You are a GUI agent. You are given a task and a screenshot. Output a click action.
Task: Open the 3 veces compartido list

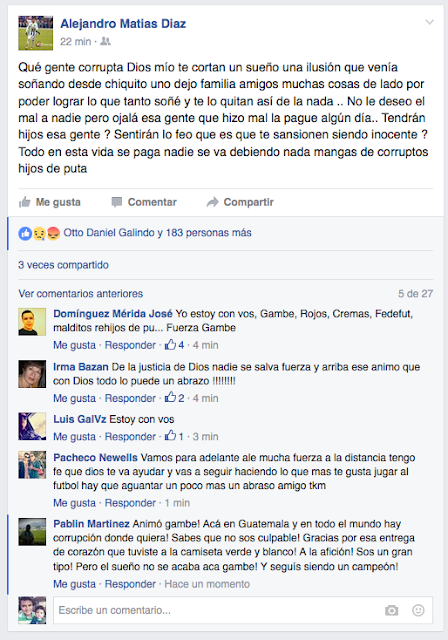[x=63, y=265]
